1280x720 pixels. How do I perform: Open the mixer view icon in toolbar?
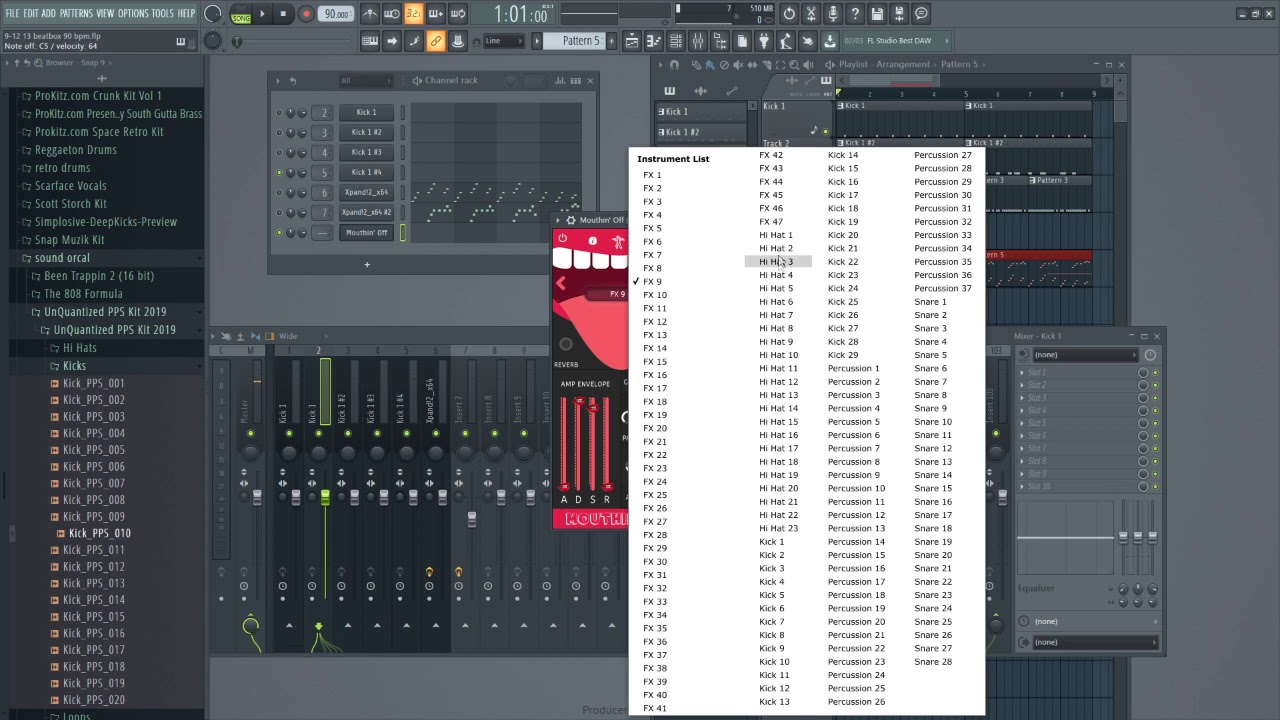coord(697,41)
